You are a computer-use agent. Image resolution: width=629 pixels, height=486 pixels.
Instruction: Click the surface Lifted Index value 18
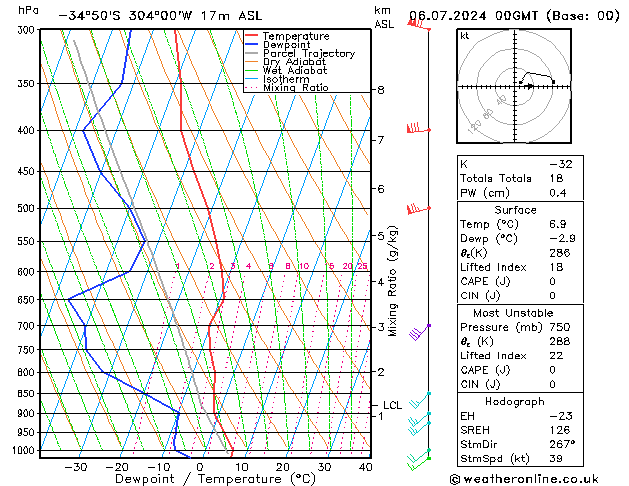click(556, 267)
